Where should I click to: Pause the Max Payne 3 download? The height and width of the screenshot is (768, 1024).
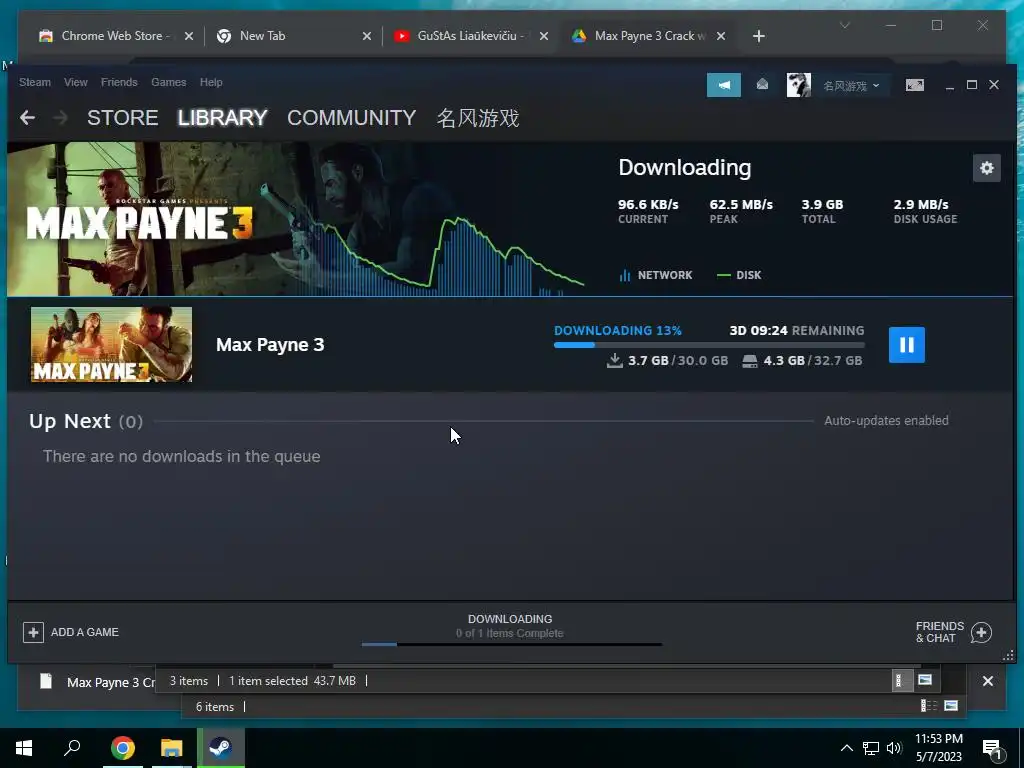click(x=906, y=345)
